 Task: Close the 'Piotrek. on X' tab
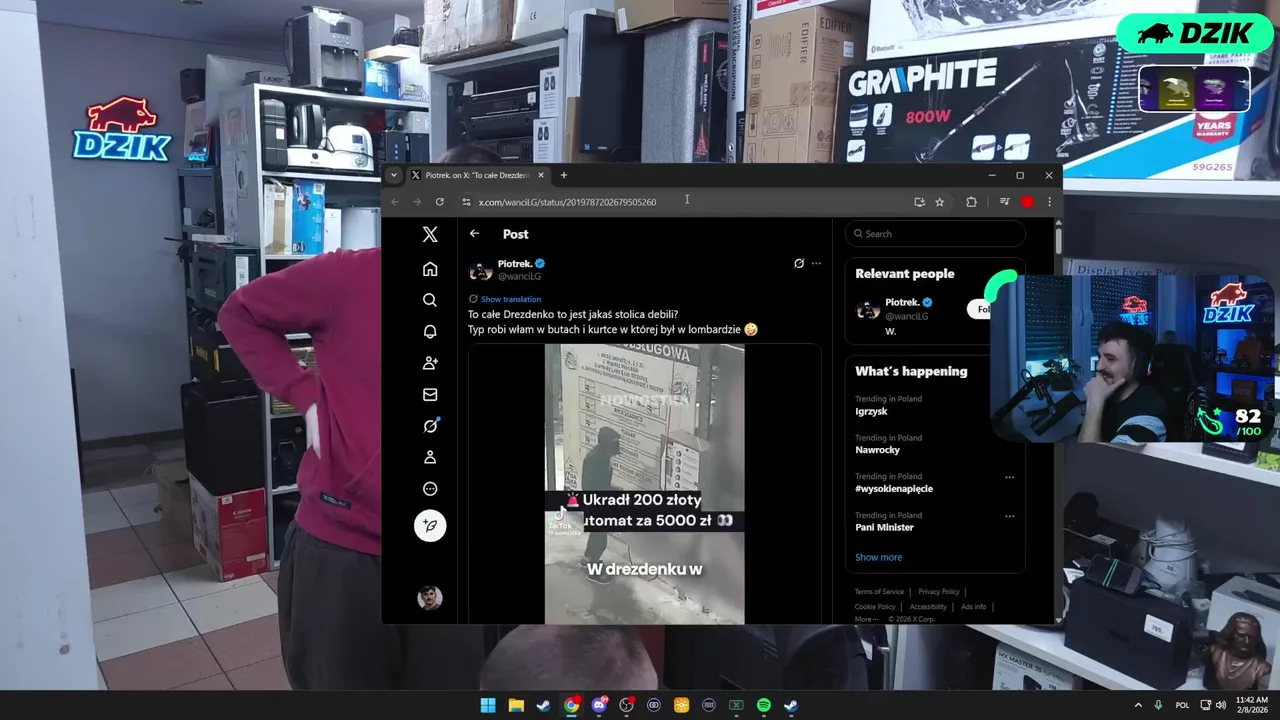pos(541,175)
